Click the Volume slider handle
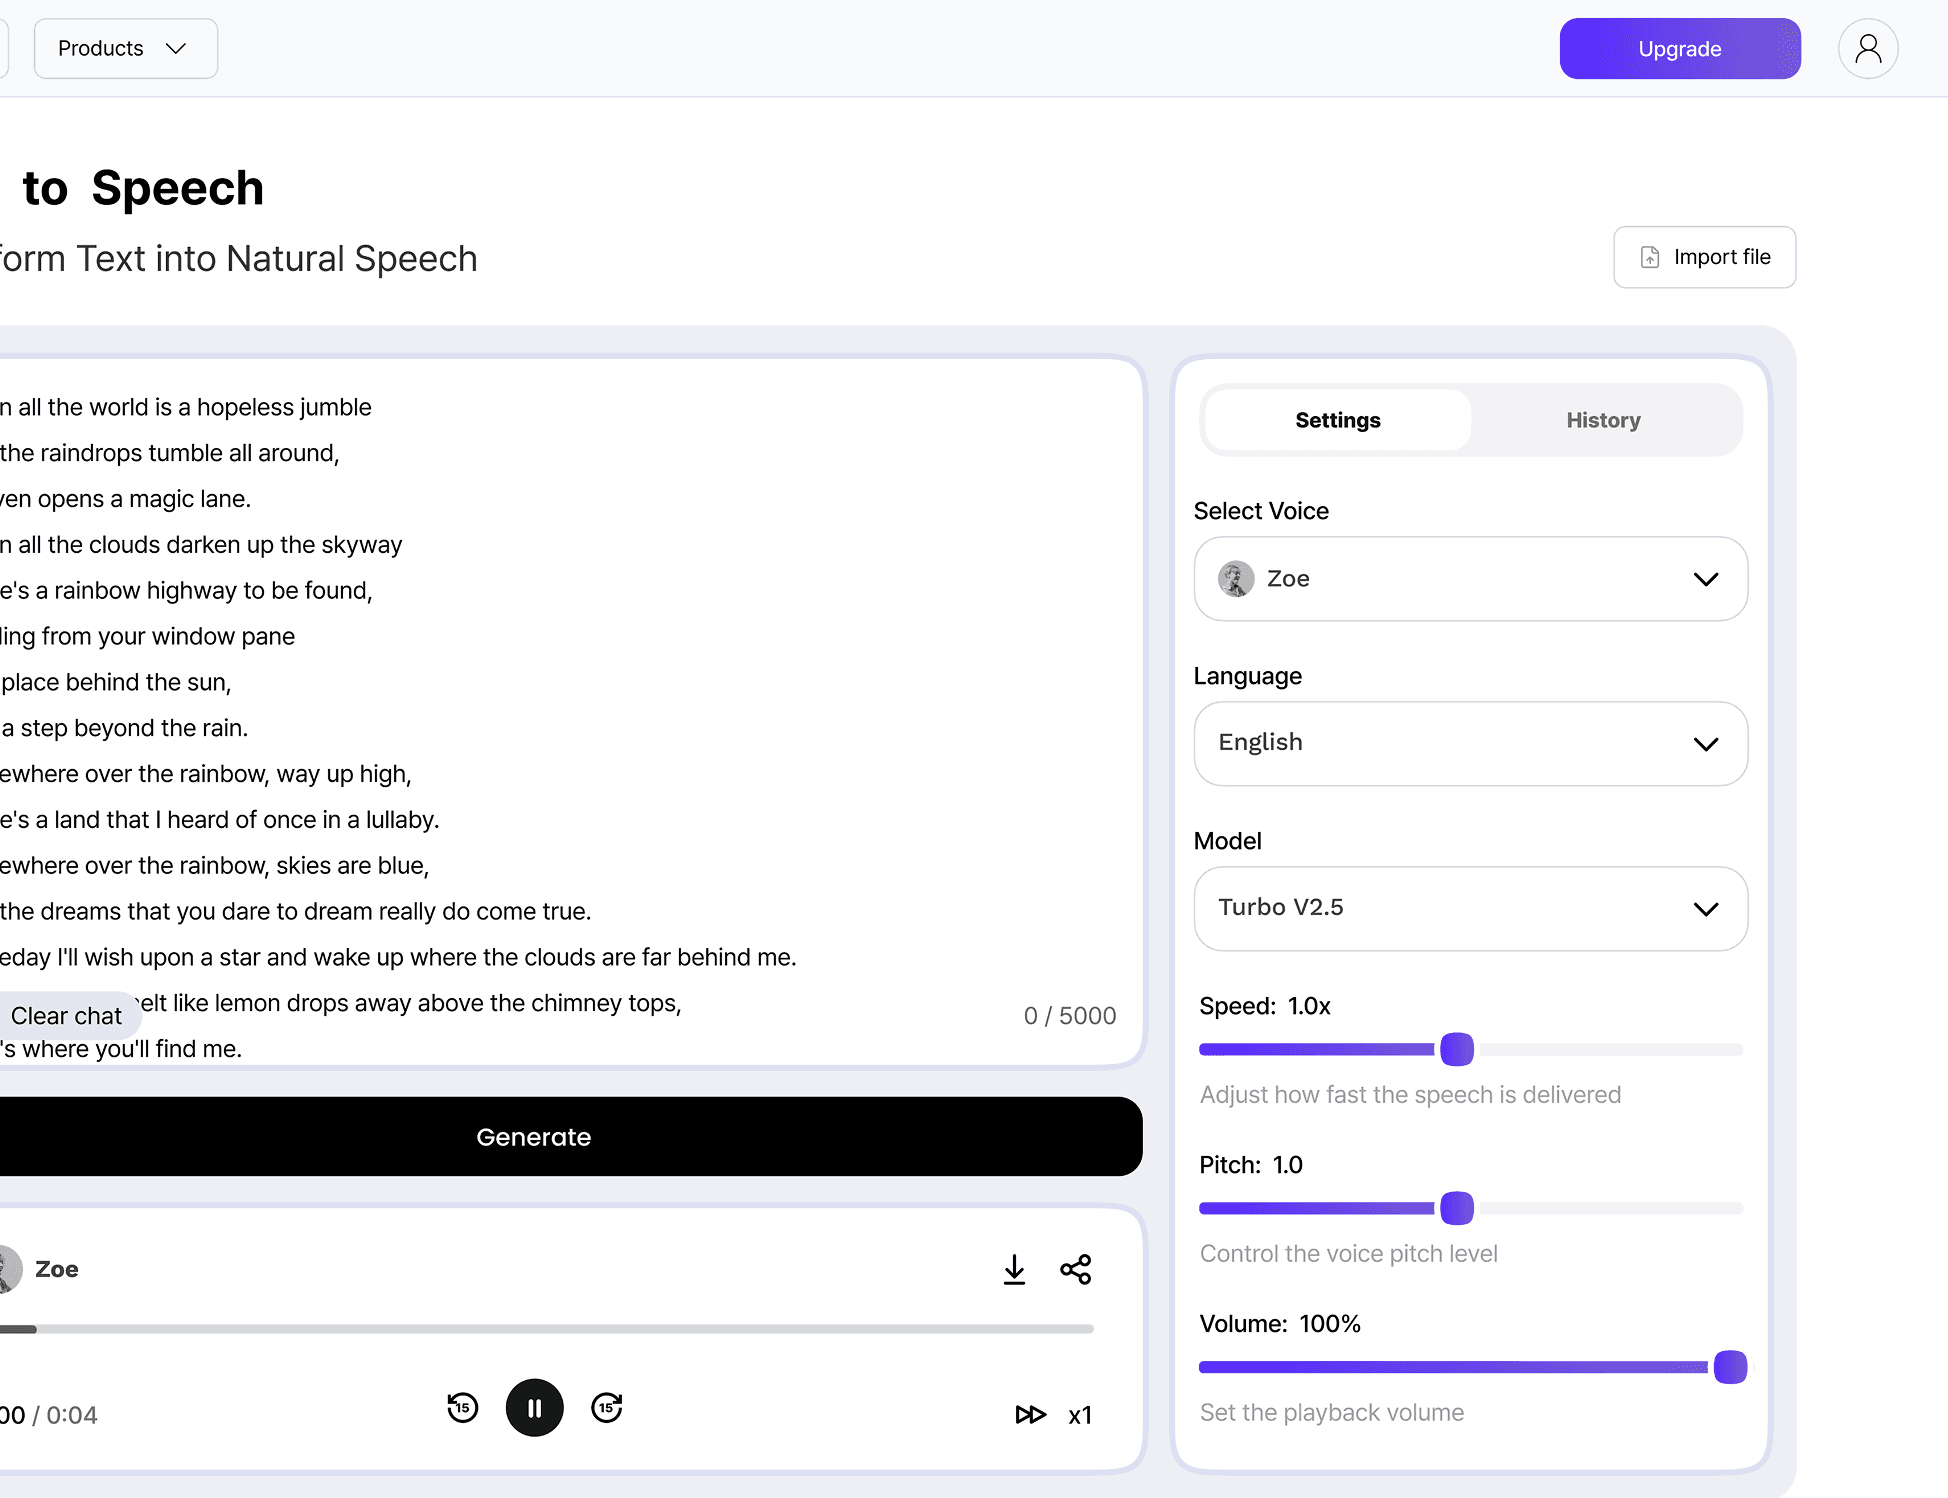 tap(1730, 1367)
